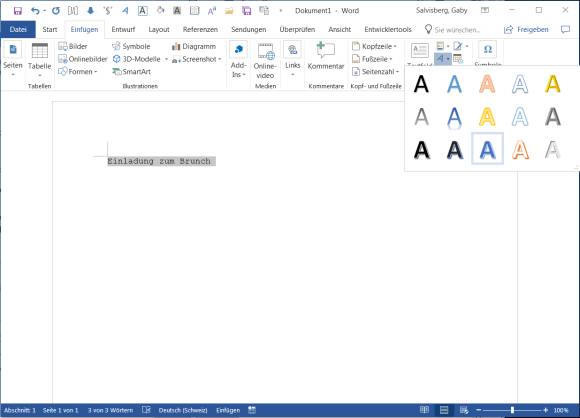Screen dimensions: 580x418
Task: Toggle web layout view in status bar
Action: (463, 410)
